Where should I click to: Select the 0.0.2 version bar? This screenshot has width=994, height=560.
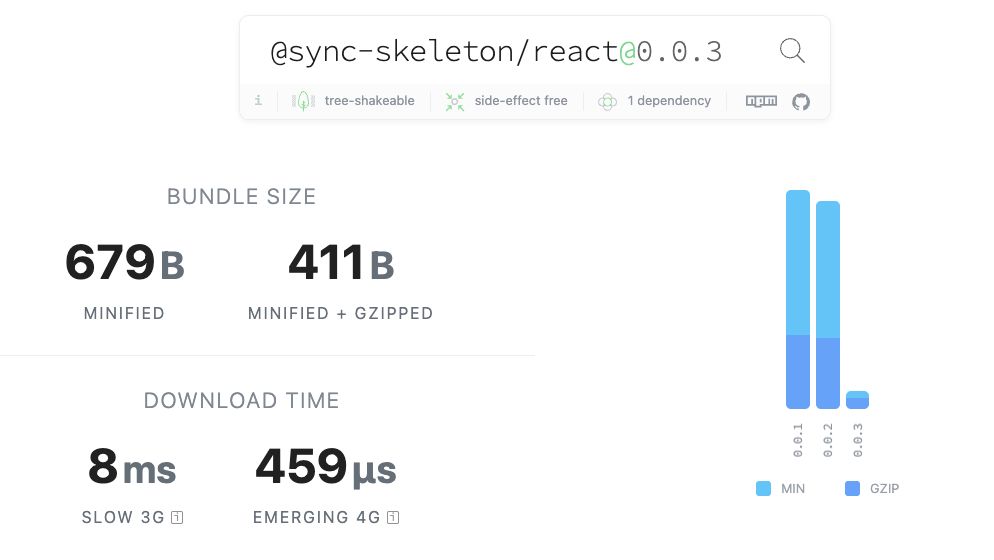pos(828,305)
